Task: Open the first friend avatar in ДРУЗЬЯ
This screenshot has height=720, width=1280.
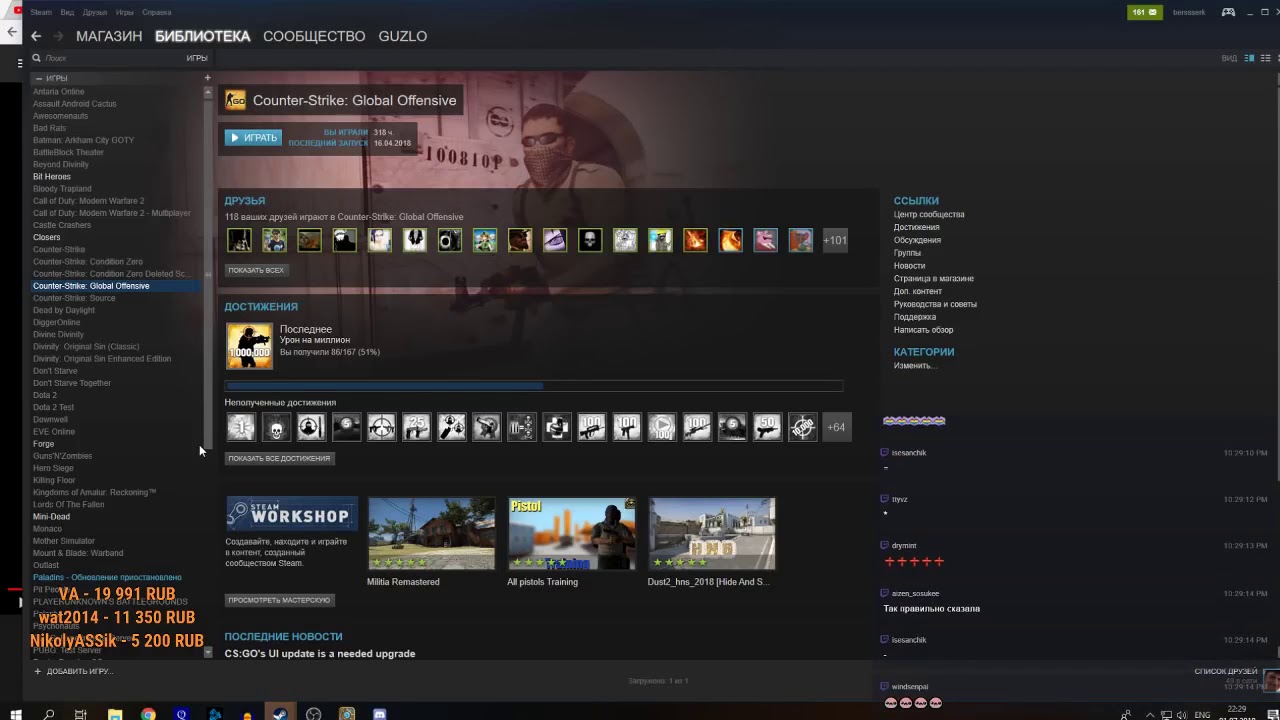Action: click(239, 240)
